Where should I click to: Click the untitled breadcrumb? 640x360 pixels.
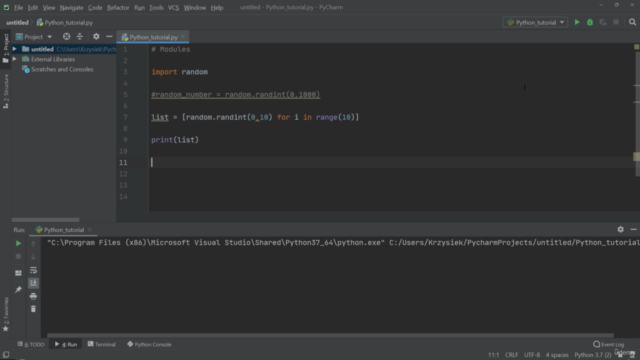[17, 22]
